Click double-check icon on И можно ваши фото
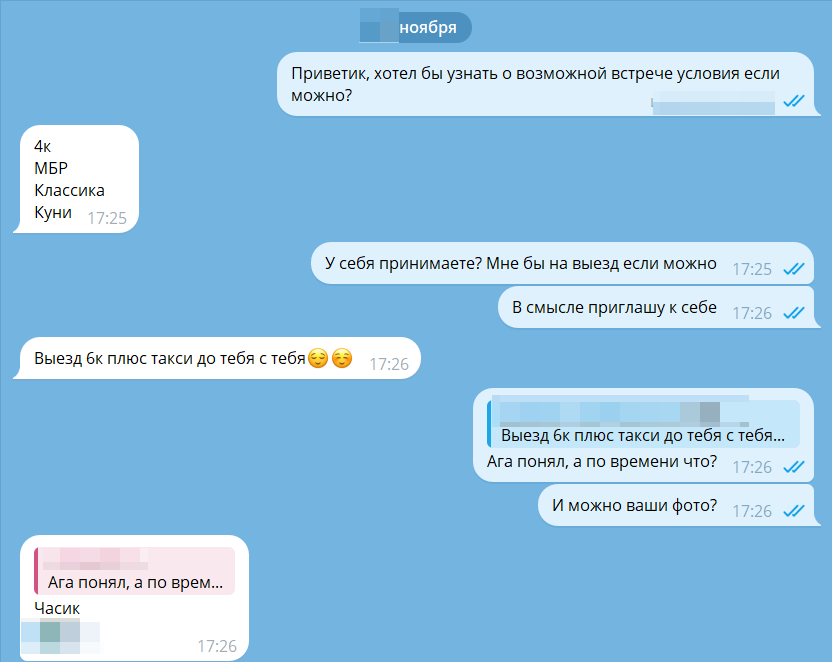832x662 pixels. click(794, 511)
